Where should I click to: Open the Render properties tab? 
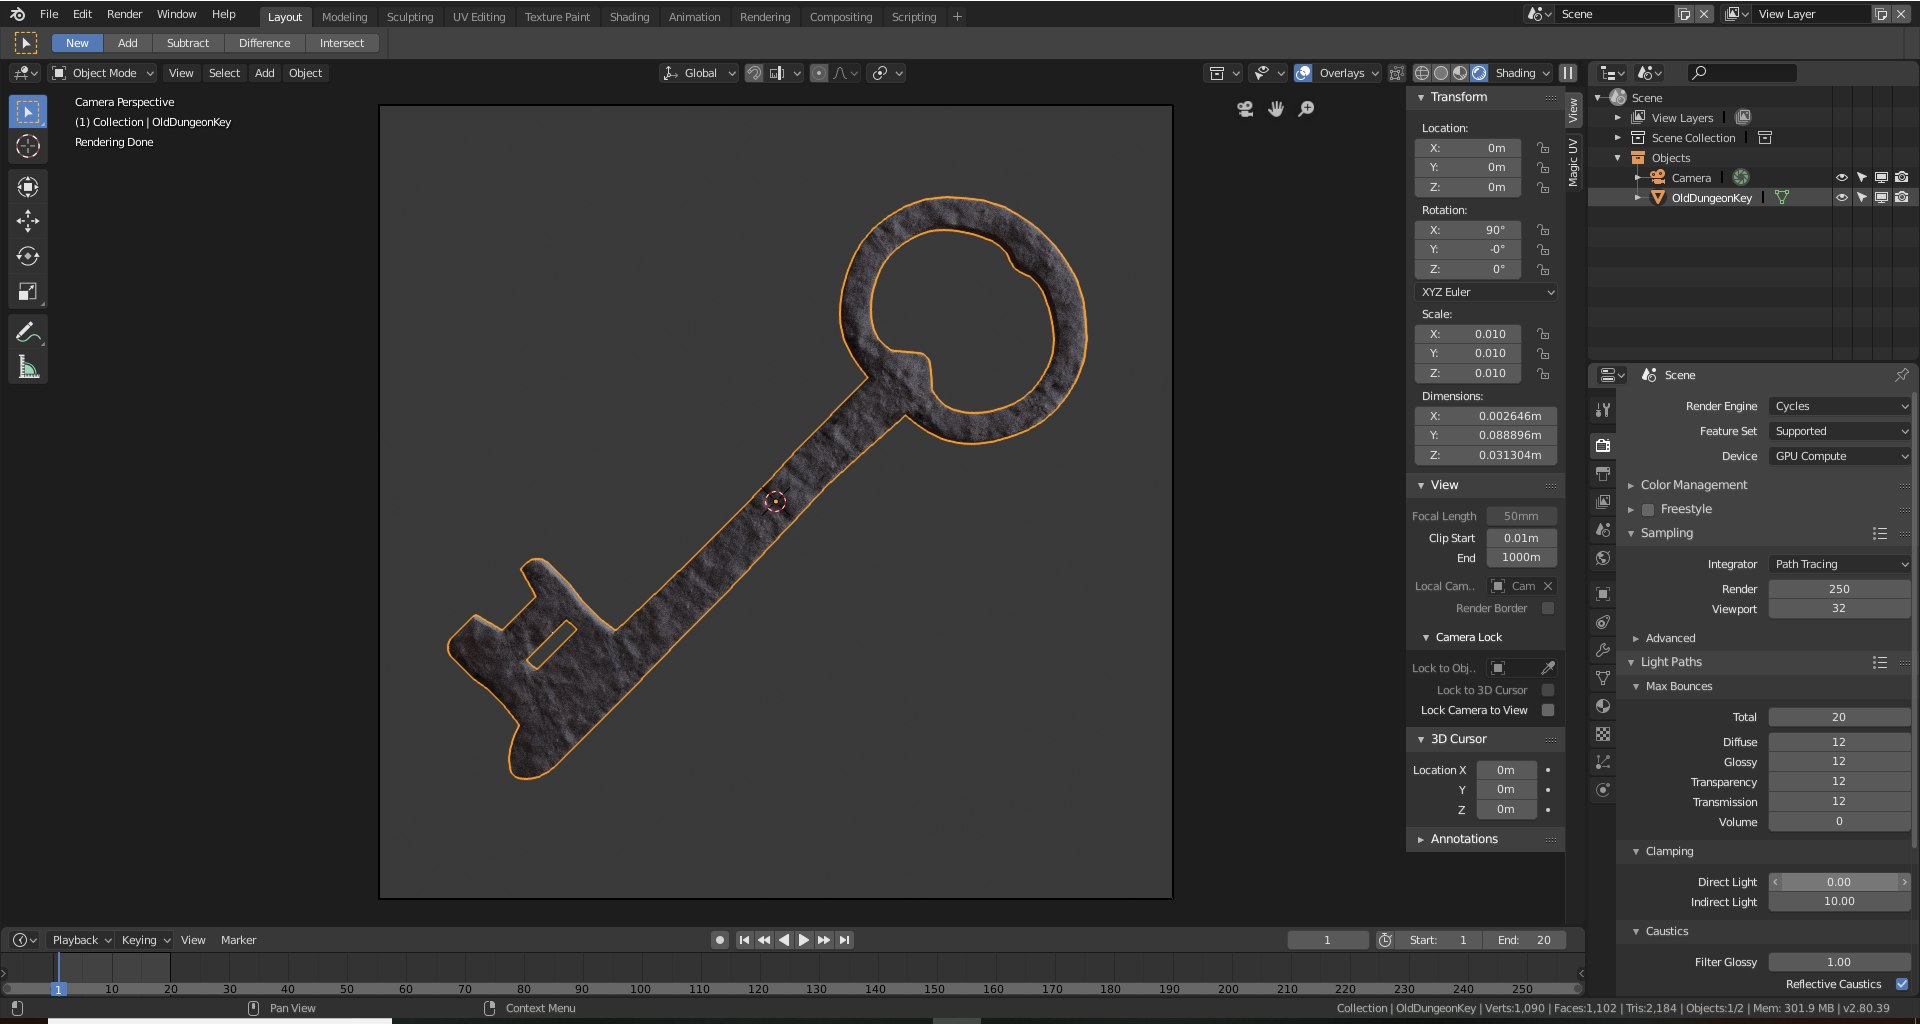1603,445
